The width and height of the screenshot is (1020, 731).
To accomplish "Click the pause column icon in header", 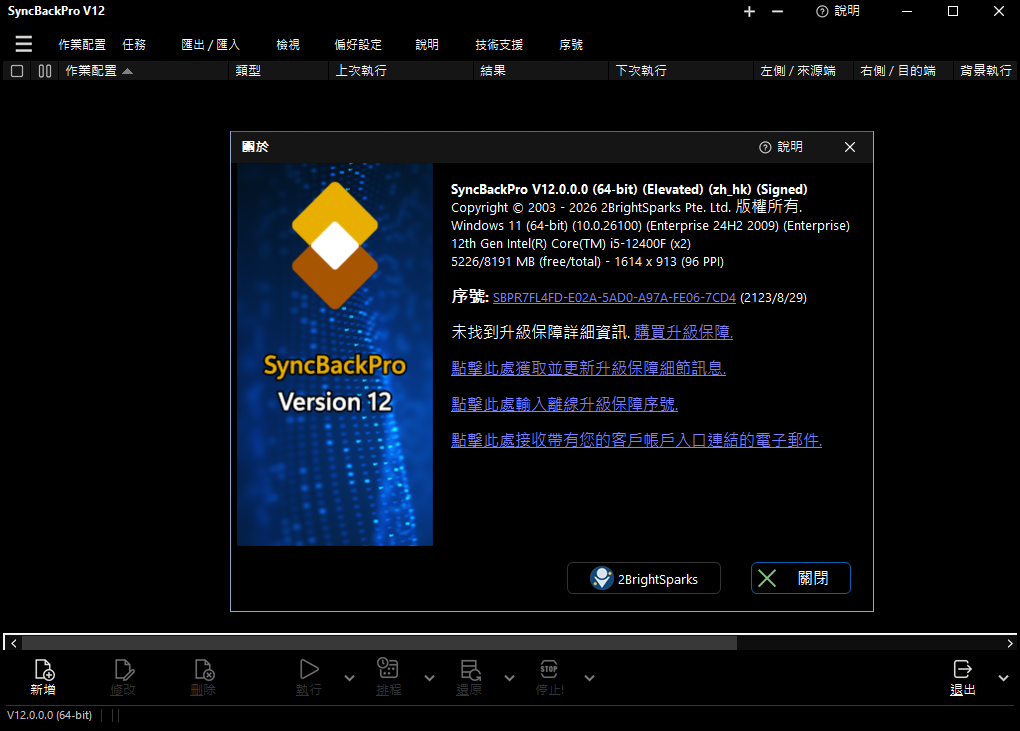I will tap(45, 71).
